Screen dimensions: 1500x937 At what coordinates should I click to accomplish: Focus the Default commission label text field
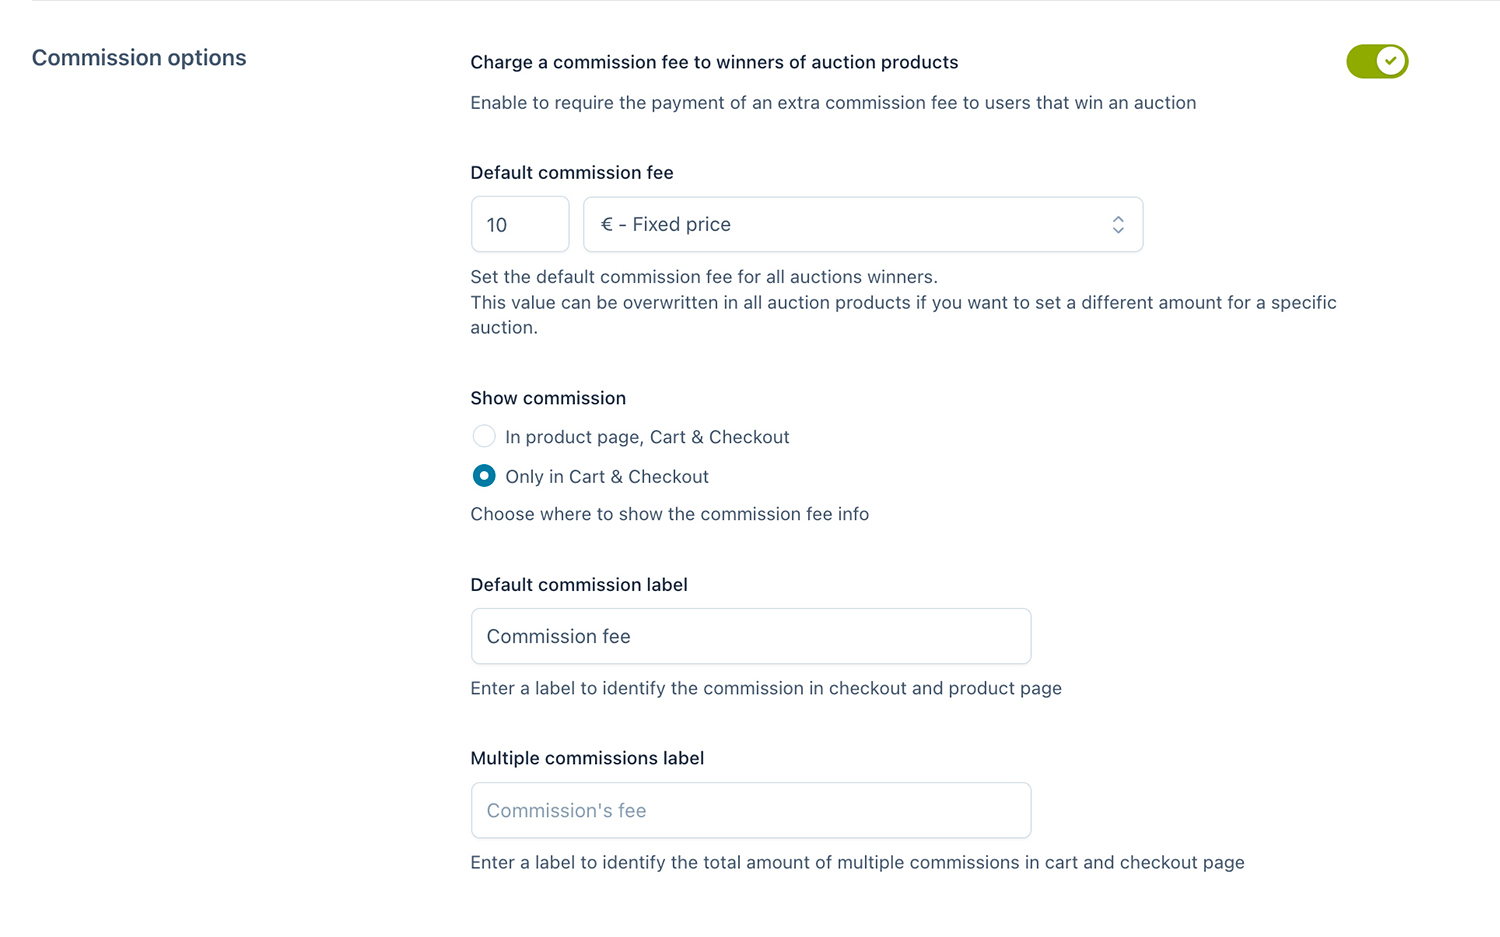tap(750, 636)
